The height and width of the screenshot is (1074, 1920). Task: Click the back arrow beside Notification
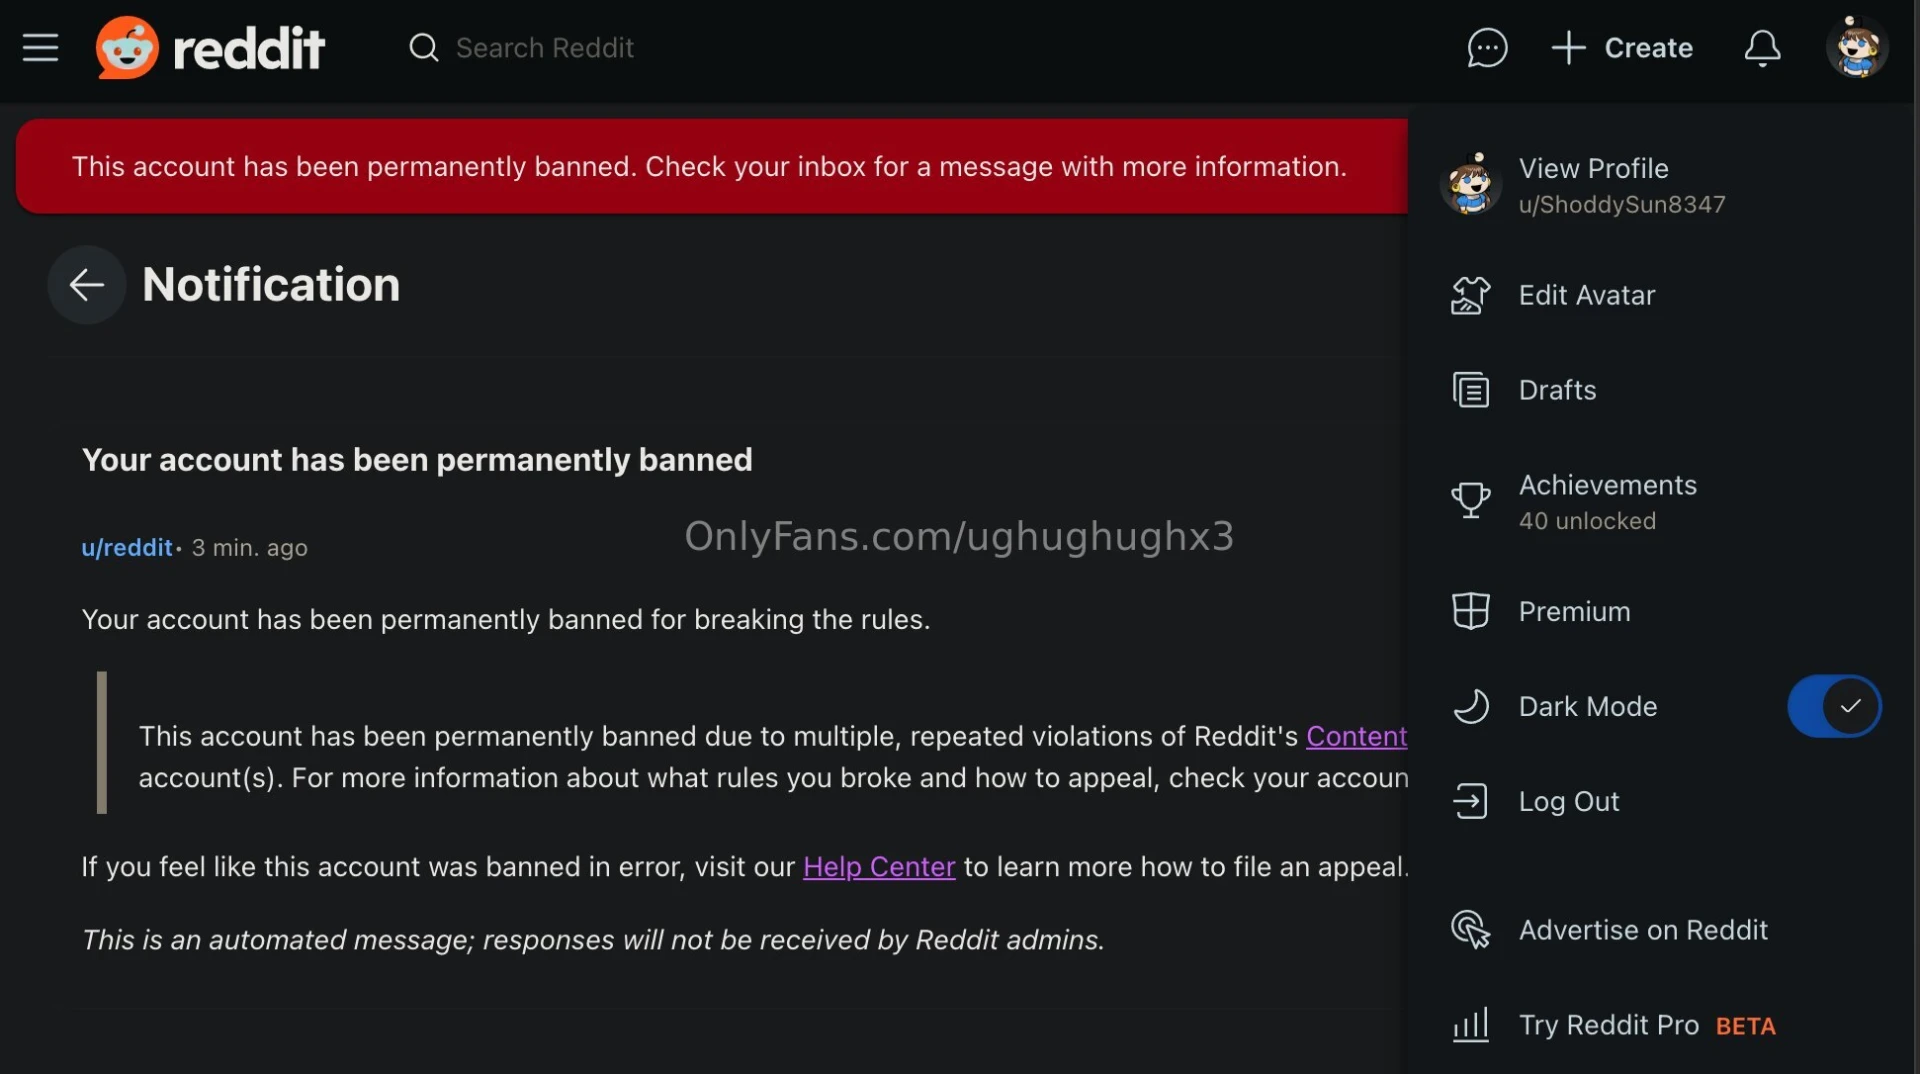[87, 285]
